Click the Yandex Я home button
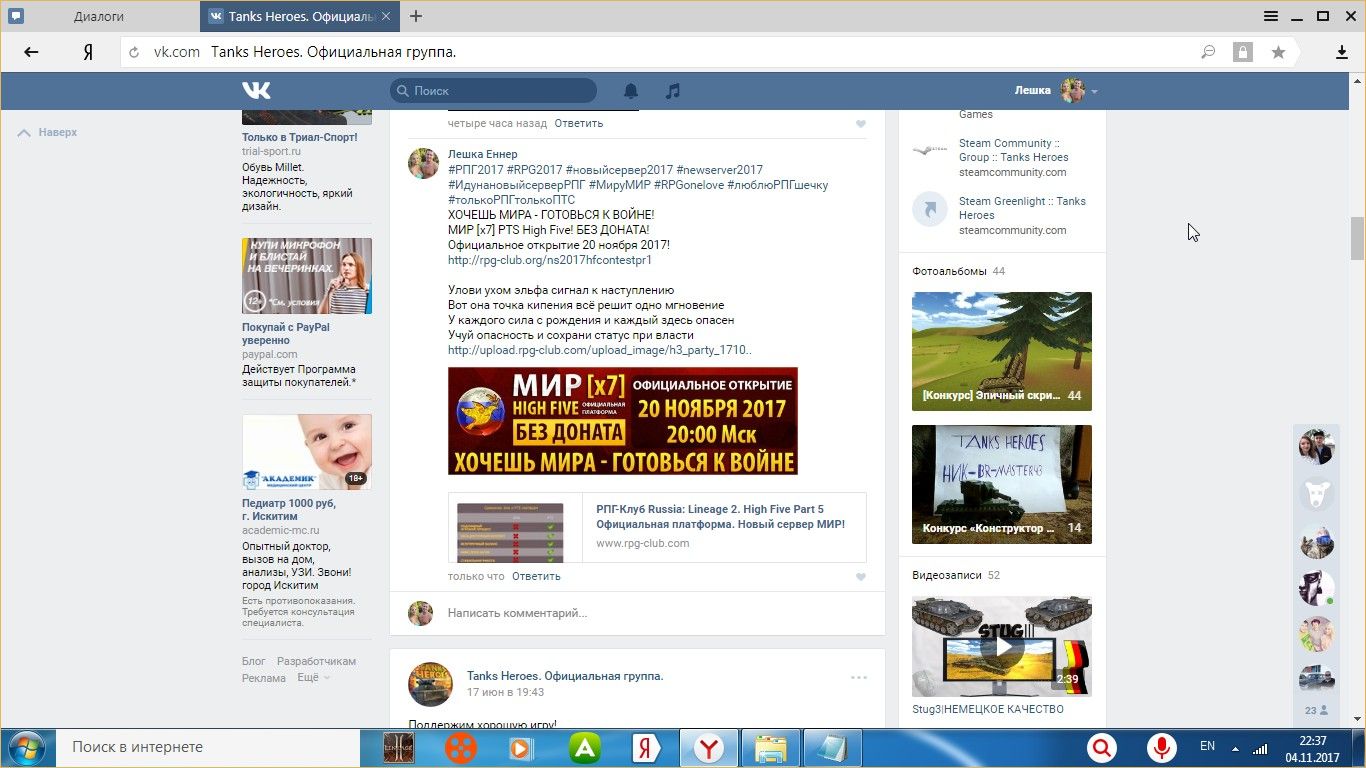1366x768 pixels. [88, 52]
